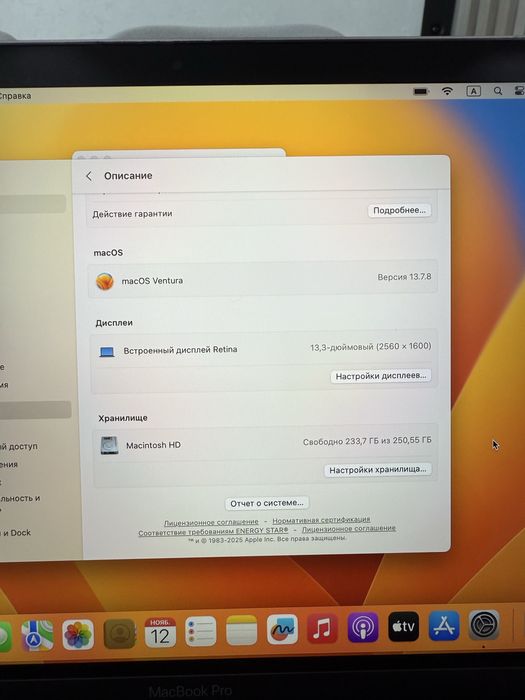This screenshot has width=525, height=700.
Task: Open Contacts app in the Dock
Action: click(120, 633)
